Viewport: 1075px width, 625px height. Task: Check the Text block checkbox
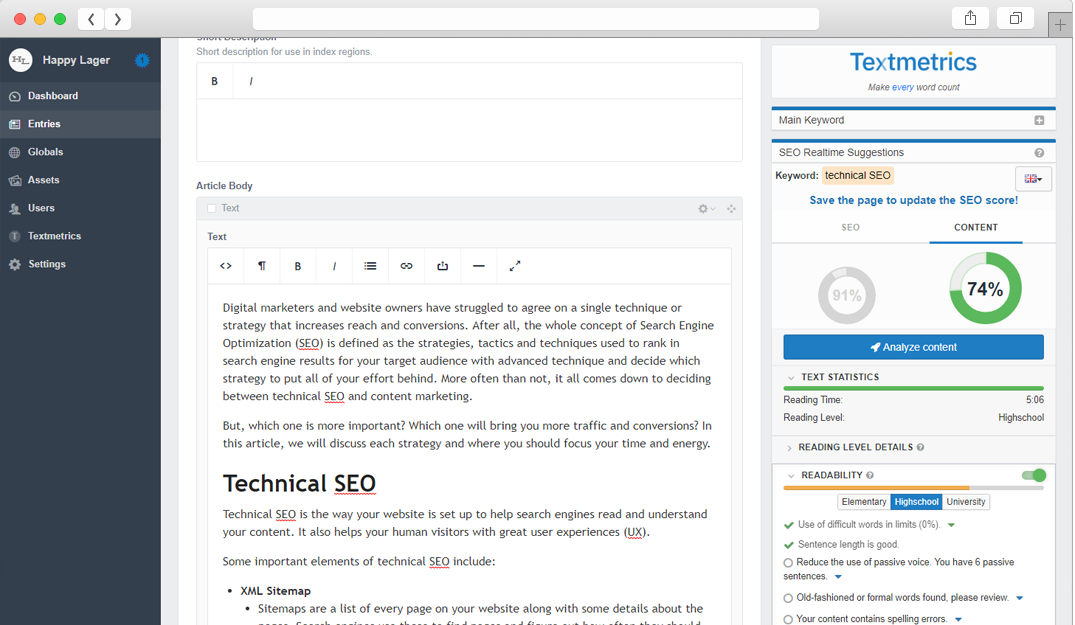point(212,208)
